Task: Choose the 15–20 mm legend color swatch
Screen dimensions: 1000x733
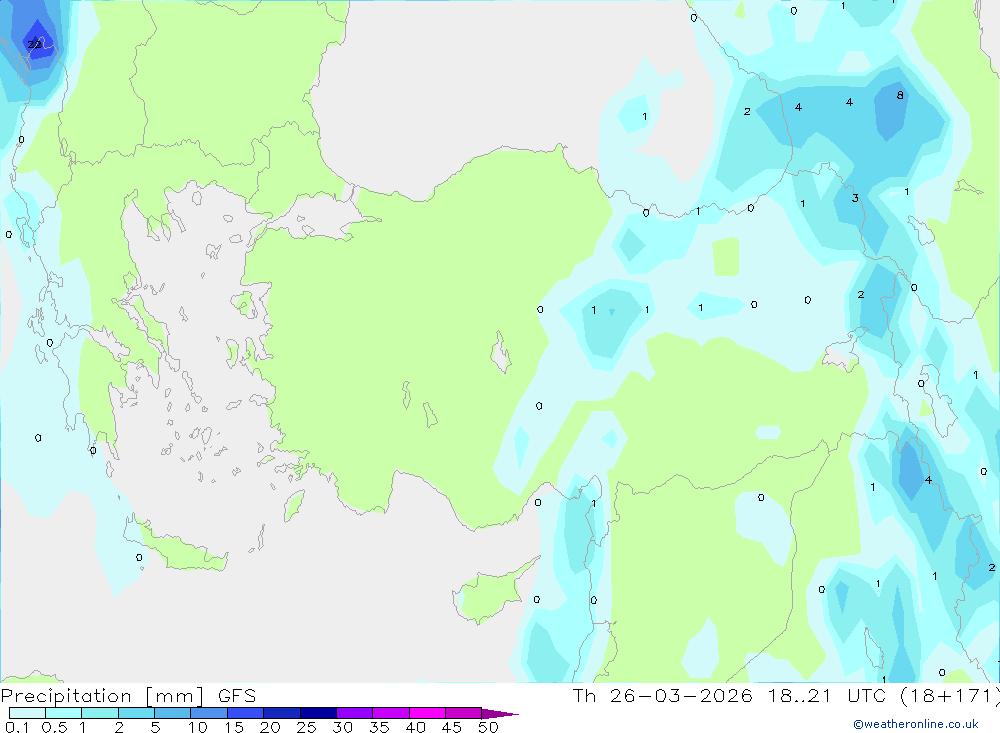Action: pos(246,713)
